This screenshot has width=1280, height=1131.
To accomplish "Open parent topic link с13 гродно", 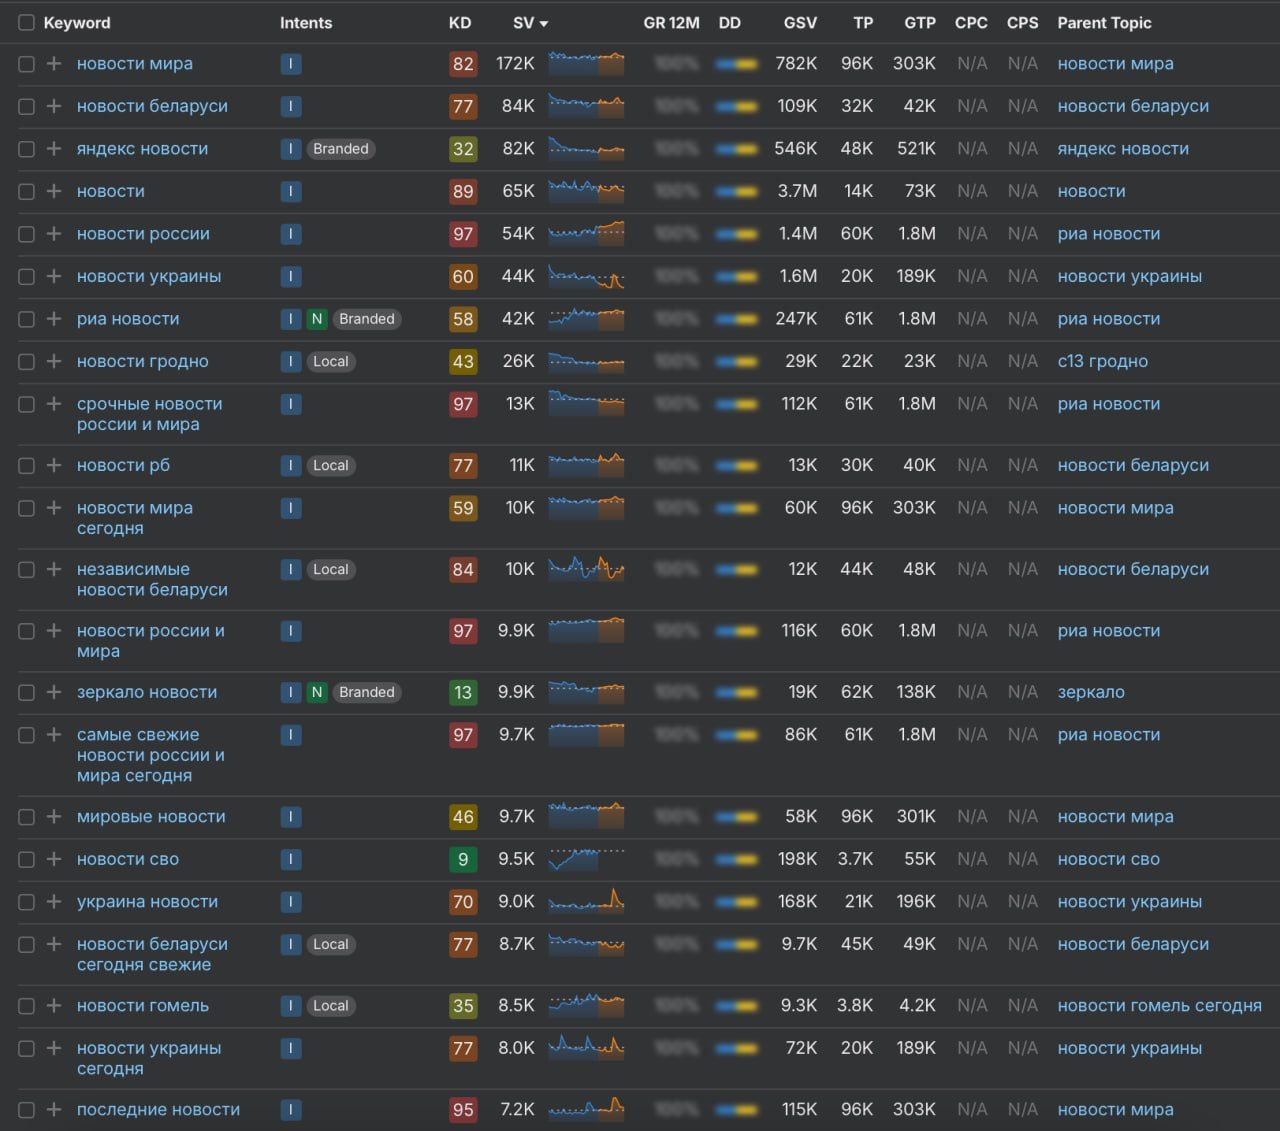I will pyautogui.click(x=1102, y=362).
